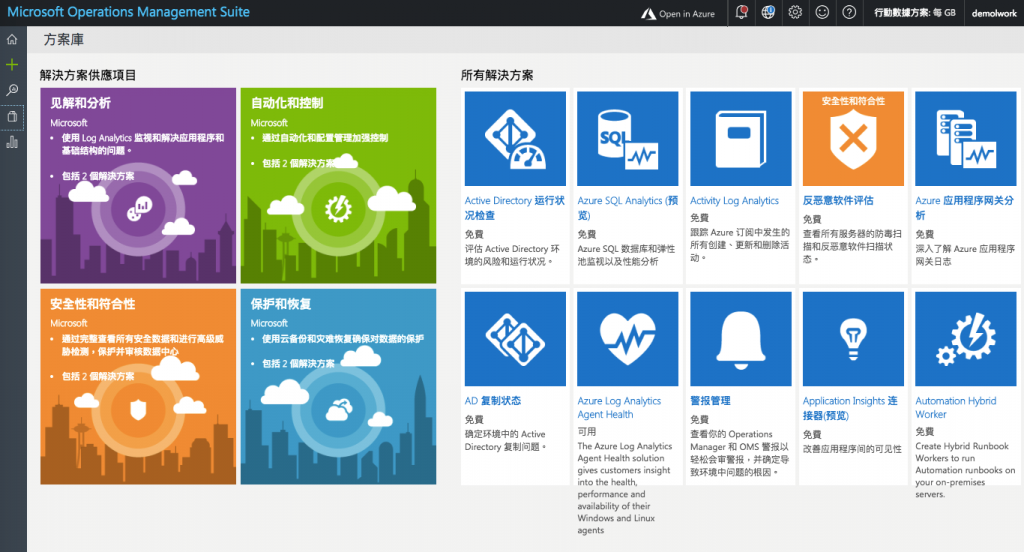Click the 方案庫 page heading

pyautogui.click(x=63, y=40)
